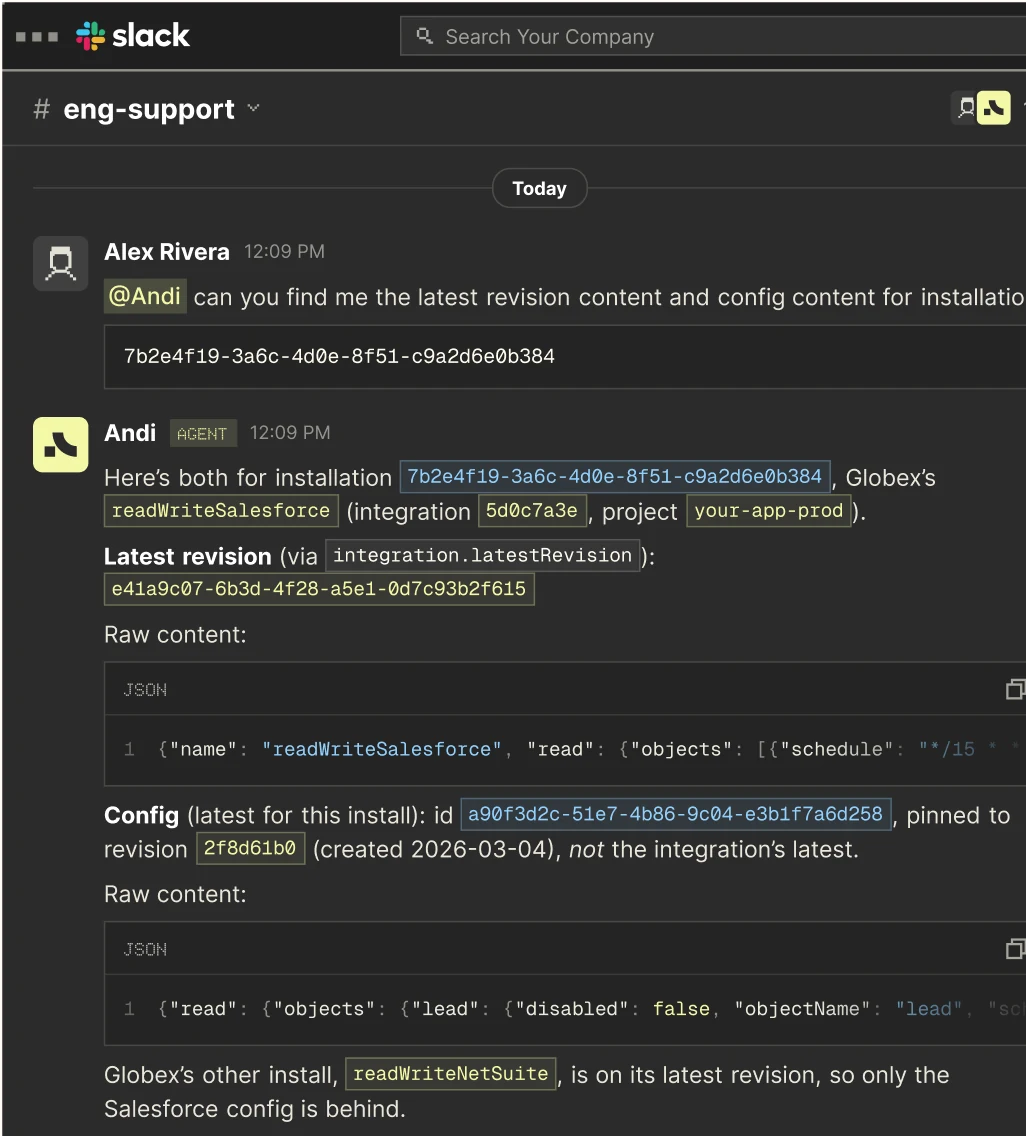The height and width of the screenshot is (1136, 1026).
Task: Click the first JSON block's readWriteSalesforce line
Action: point(565,750)
